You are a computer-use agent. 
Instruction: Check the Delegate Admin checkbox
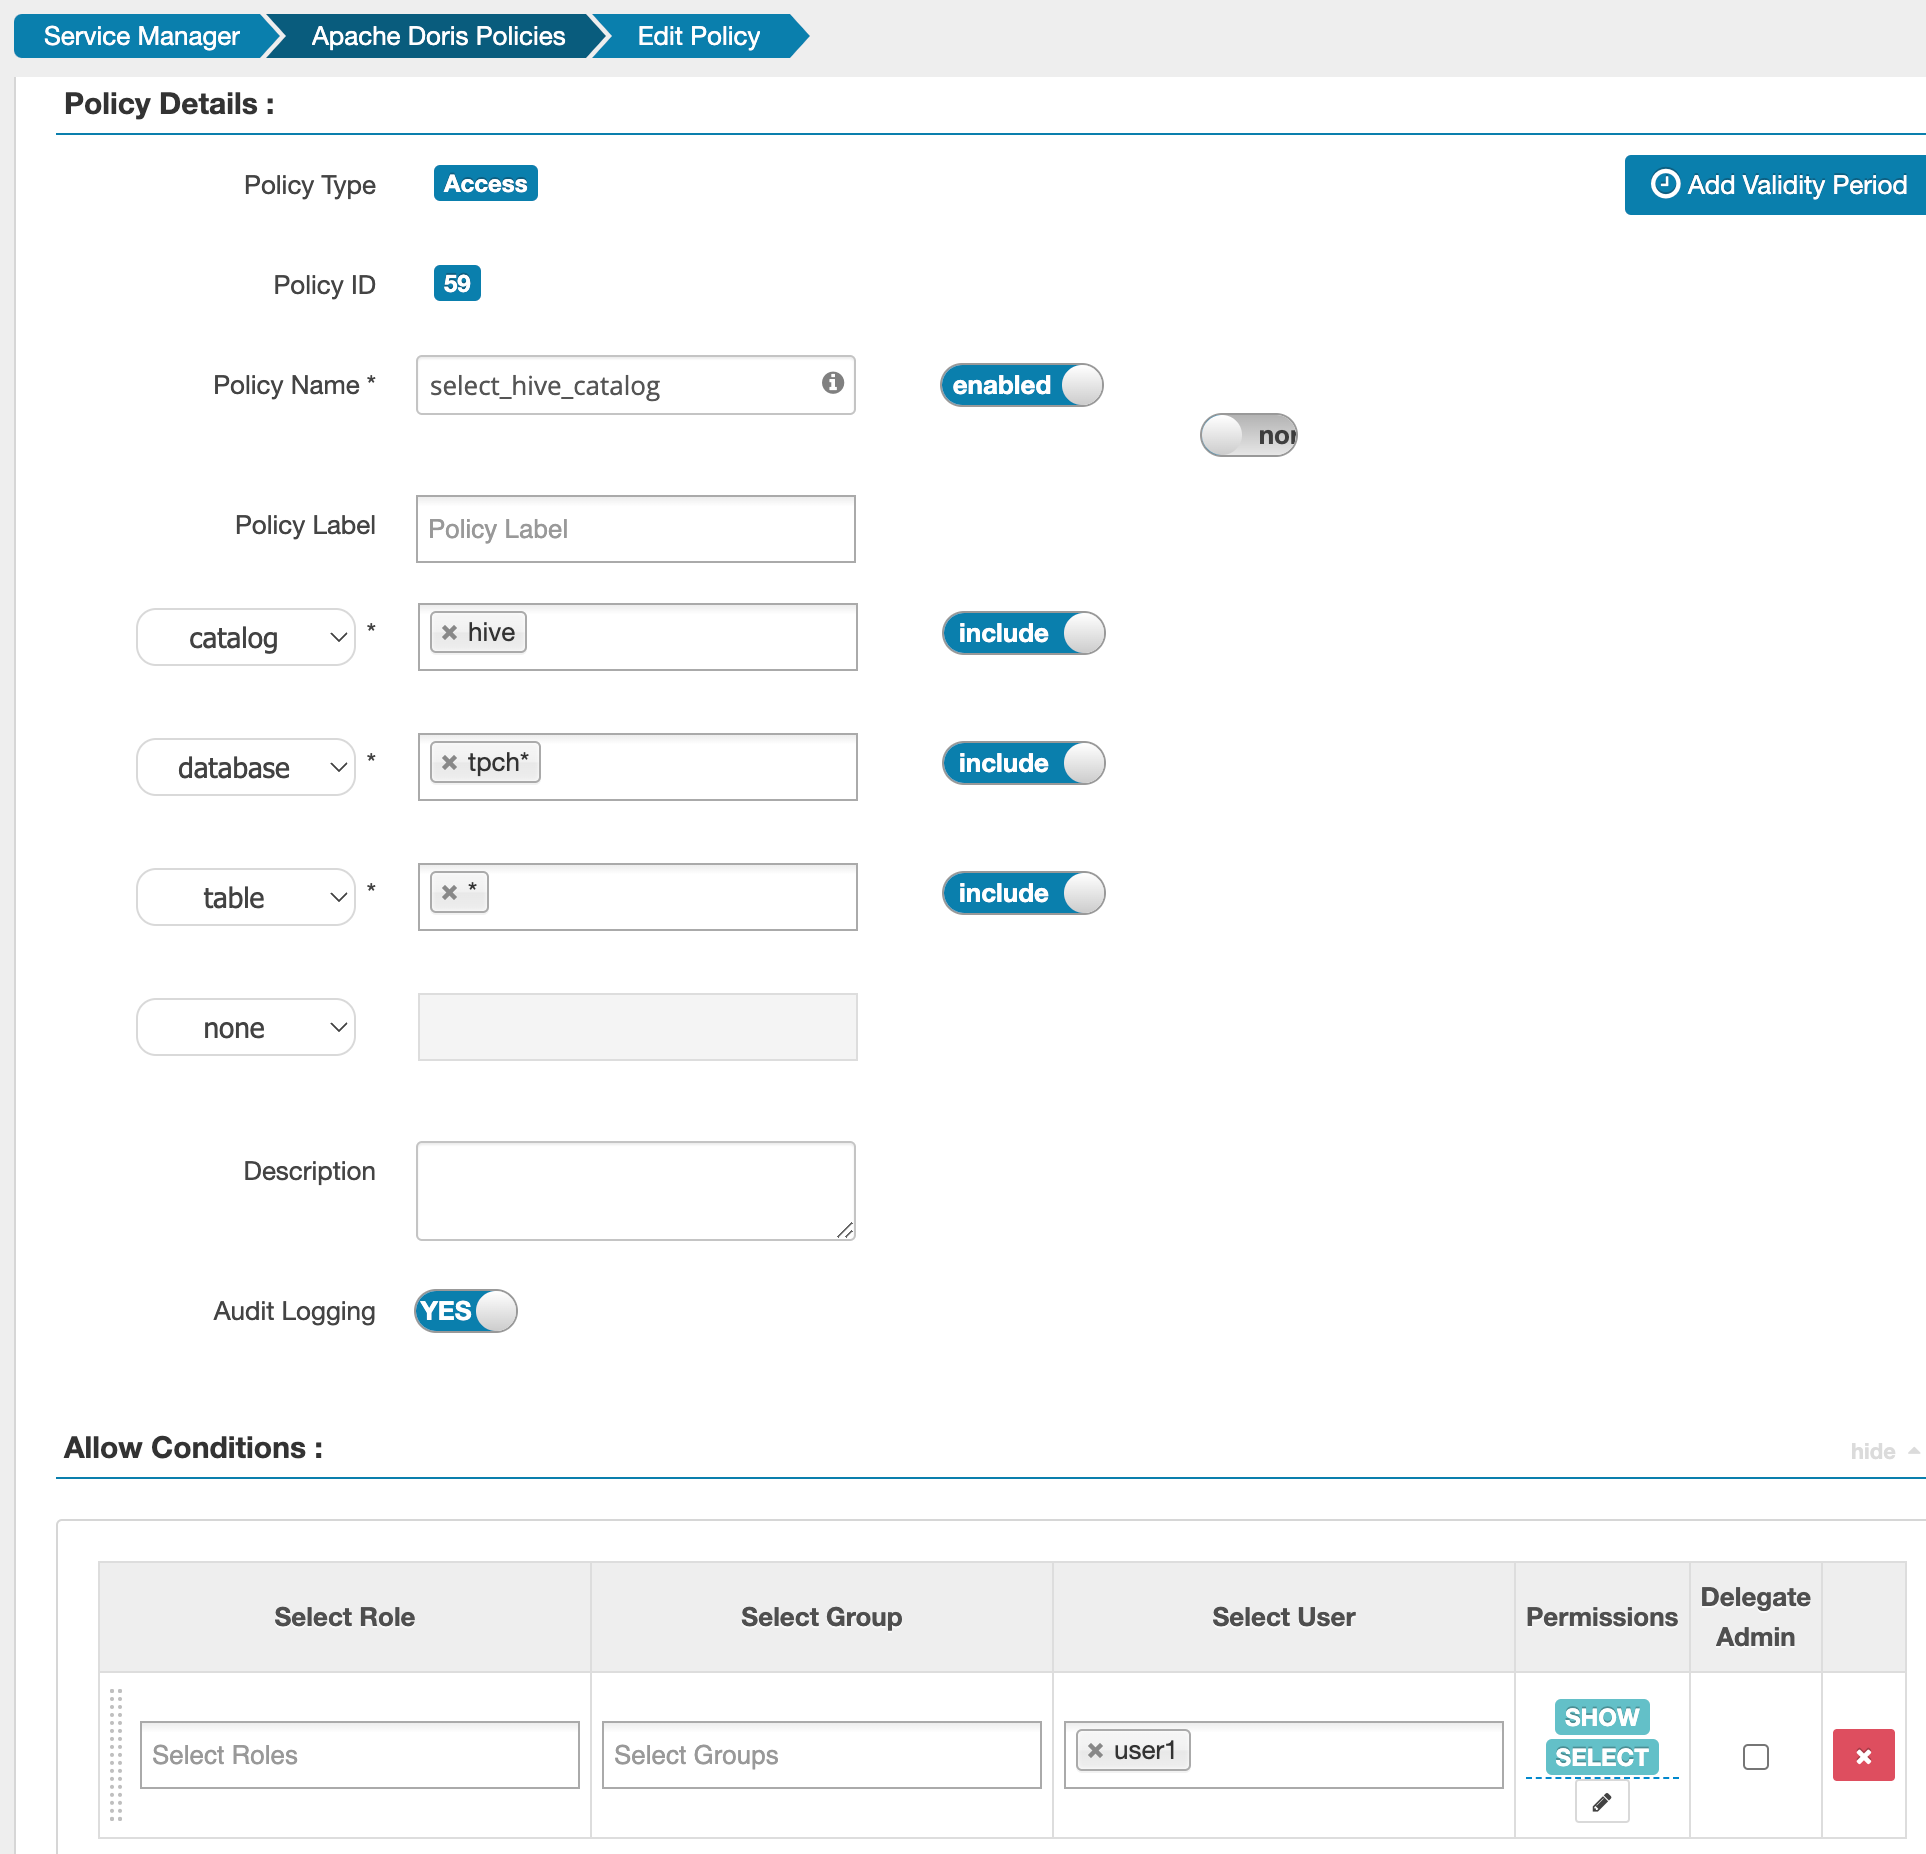pos(1755,1757)
